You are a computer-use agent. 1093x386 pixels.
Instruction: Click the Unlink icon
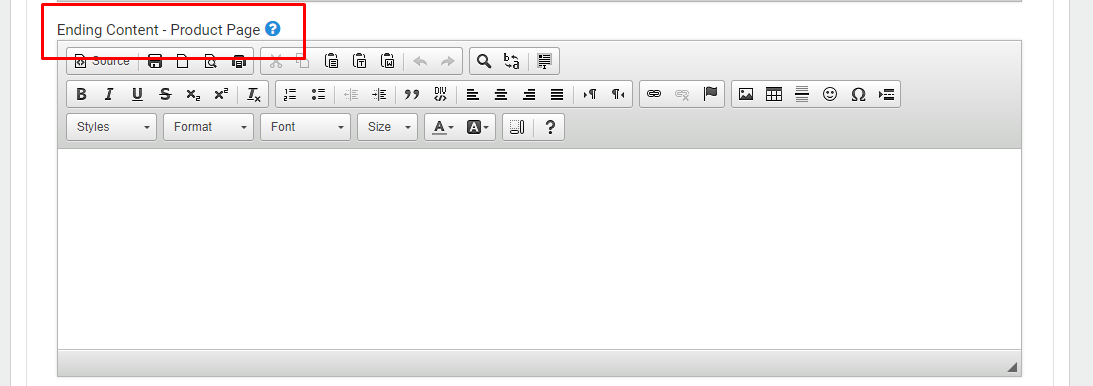pos(682,94)
